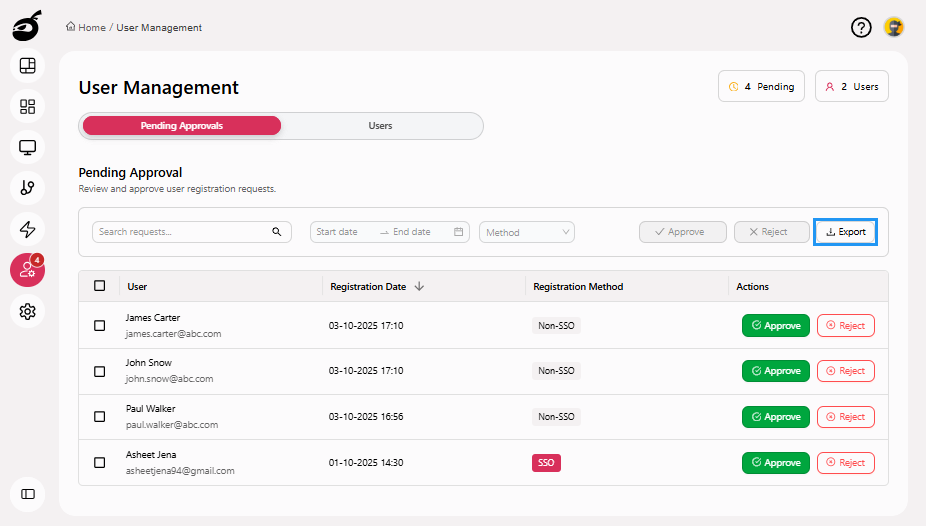Approve James Carter's request
This screenshot has height=526, width=926.
[776, 325]
